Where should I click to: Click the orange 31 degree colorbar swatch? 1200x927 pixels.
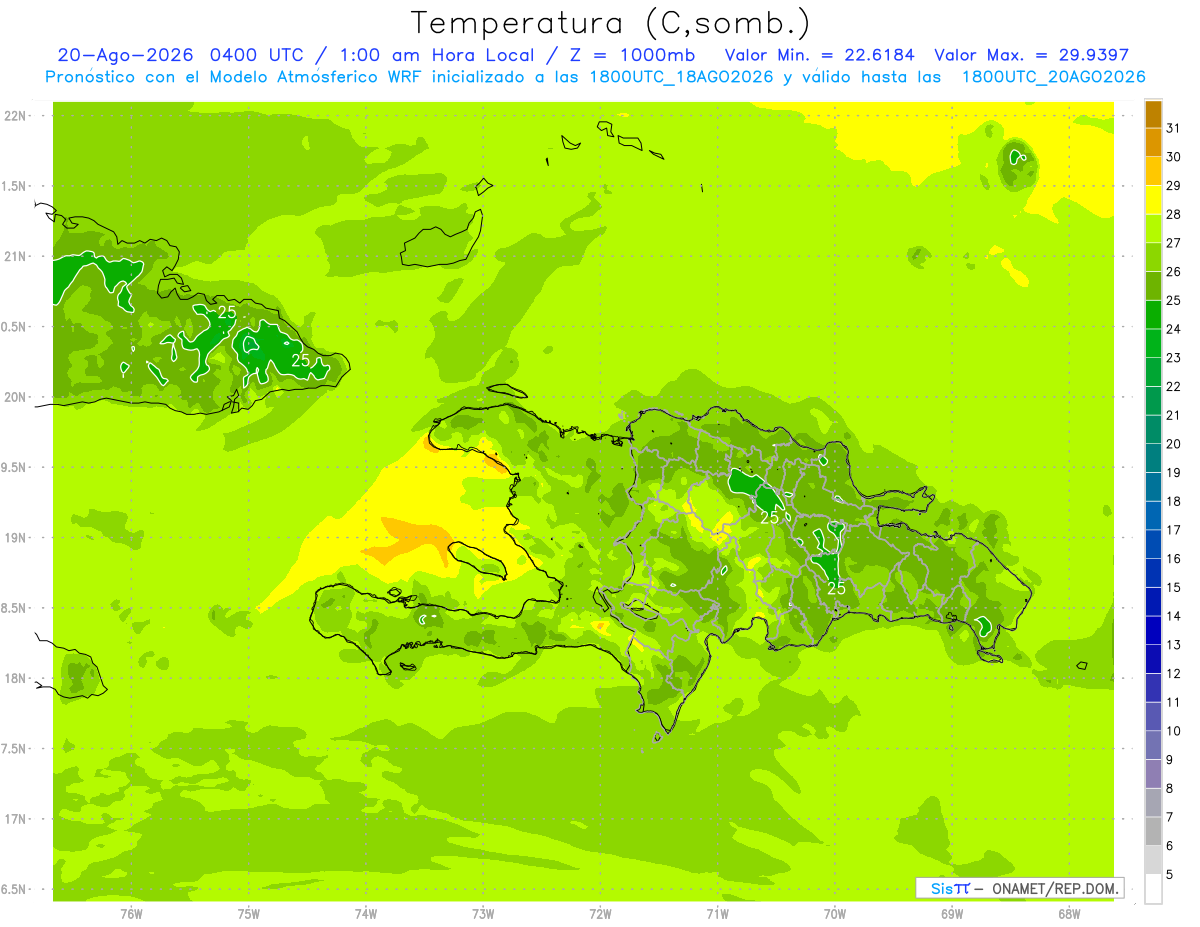pyautogui.click(x=1153, y=115)
